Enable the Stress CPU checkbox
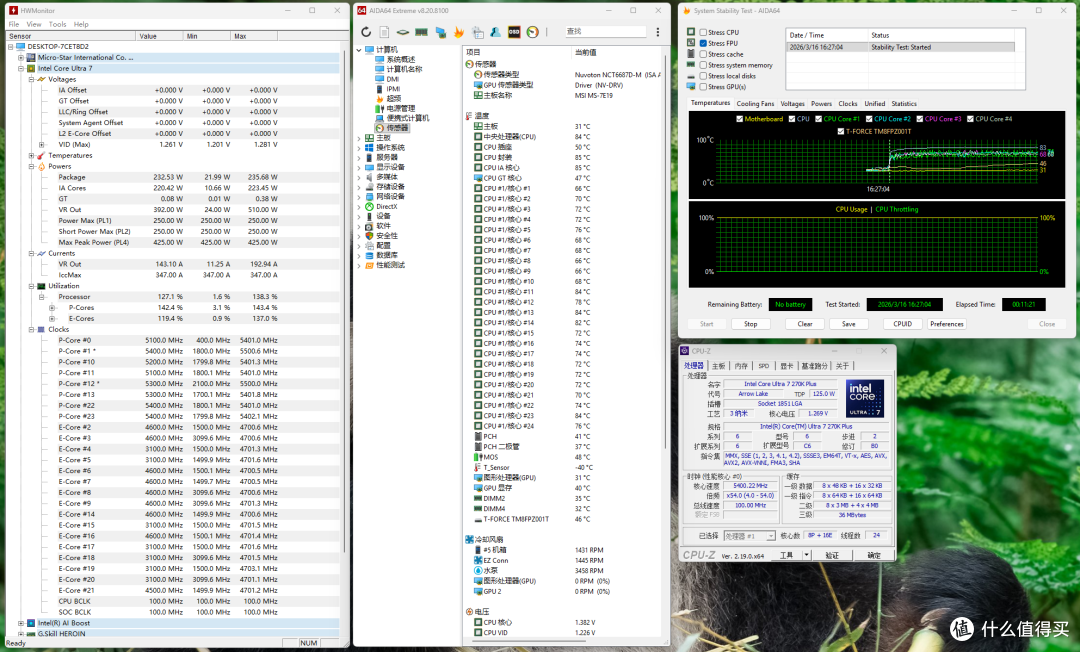This screenshot has width=1080, height=652. pyautogui.click(x=703, y=32)
